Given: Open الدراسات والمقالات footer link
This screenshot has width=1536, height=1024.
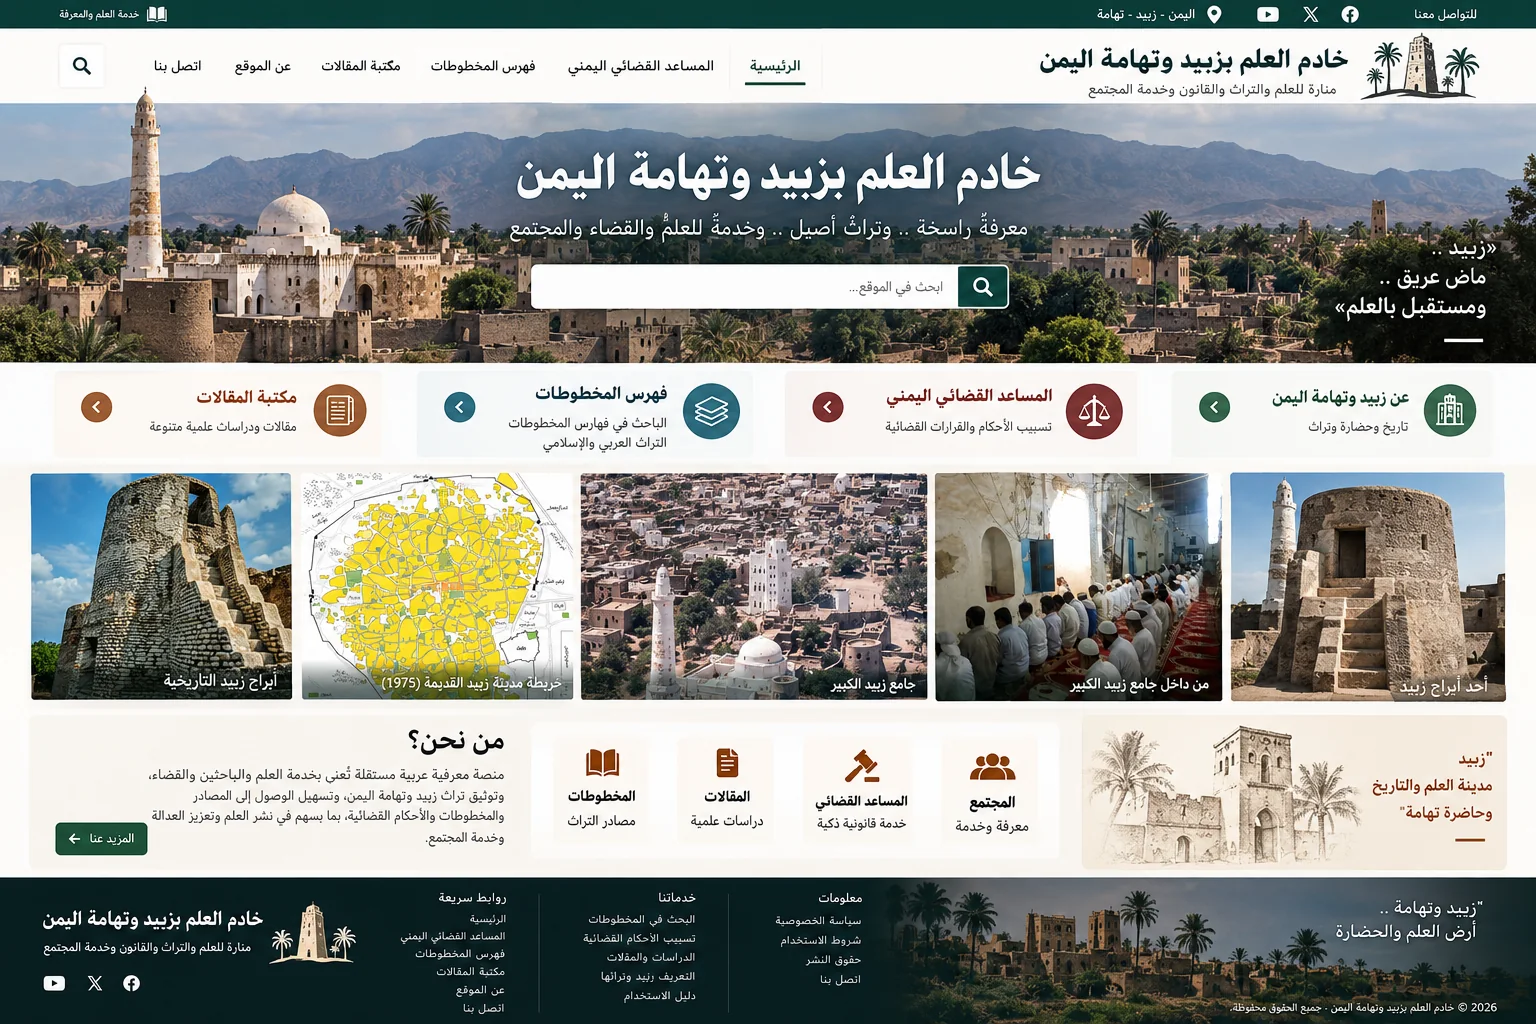Looking at the screenshot, I should [x=651, y=957].
